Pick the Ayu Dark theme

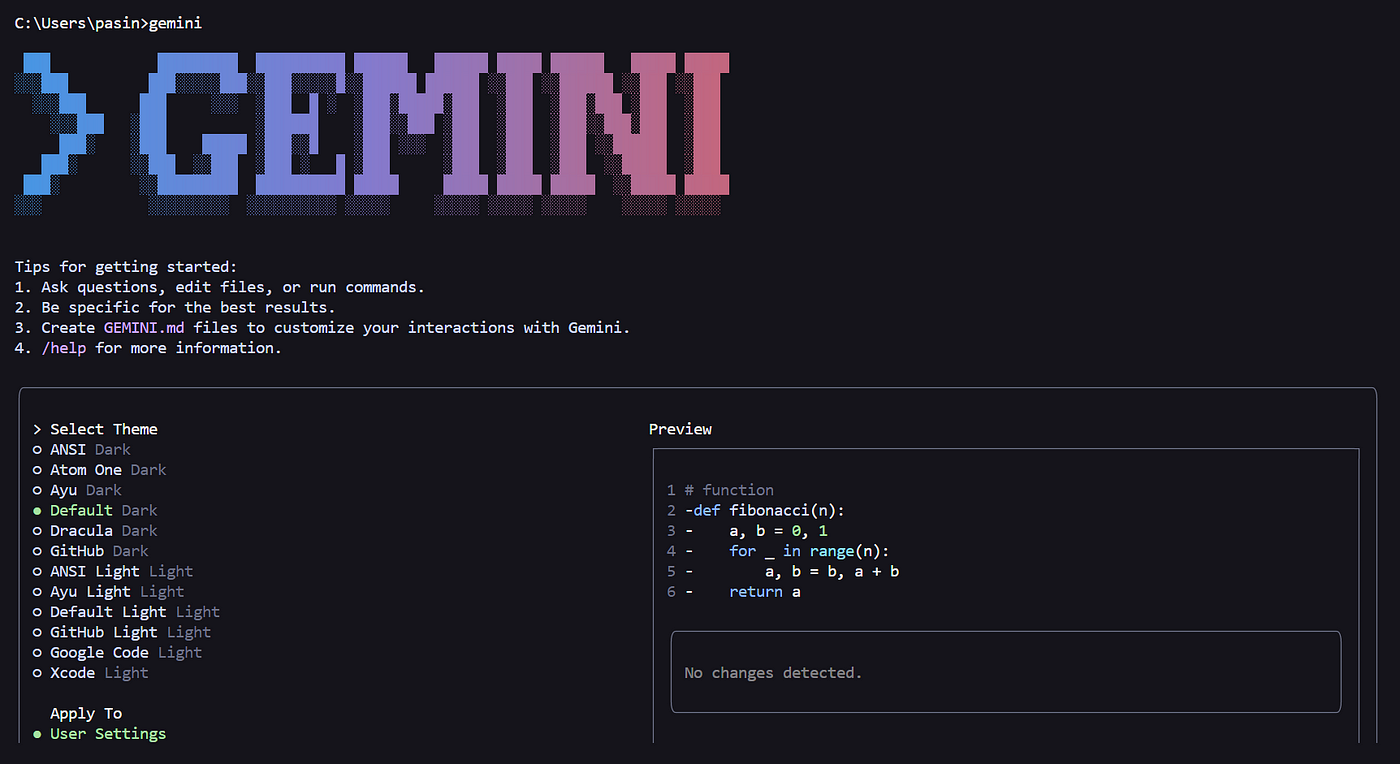coord(78,490)
